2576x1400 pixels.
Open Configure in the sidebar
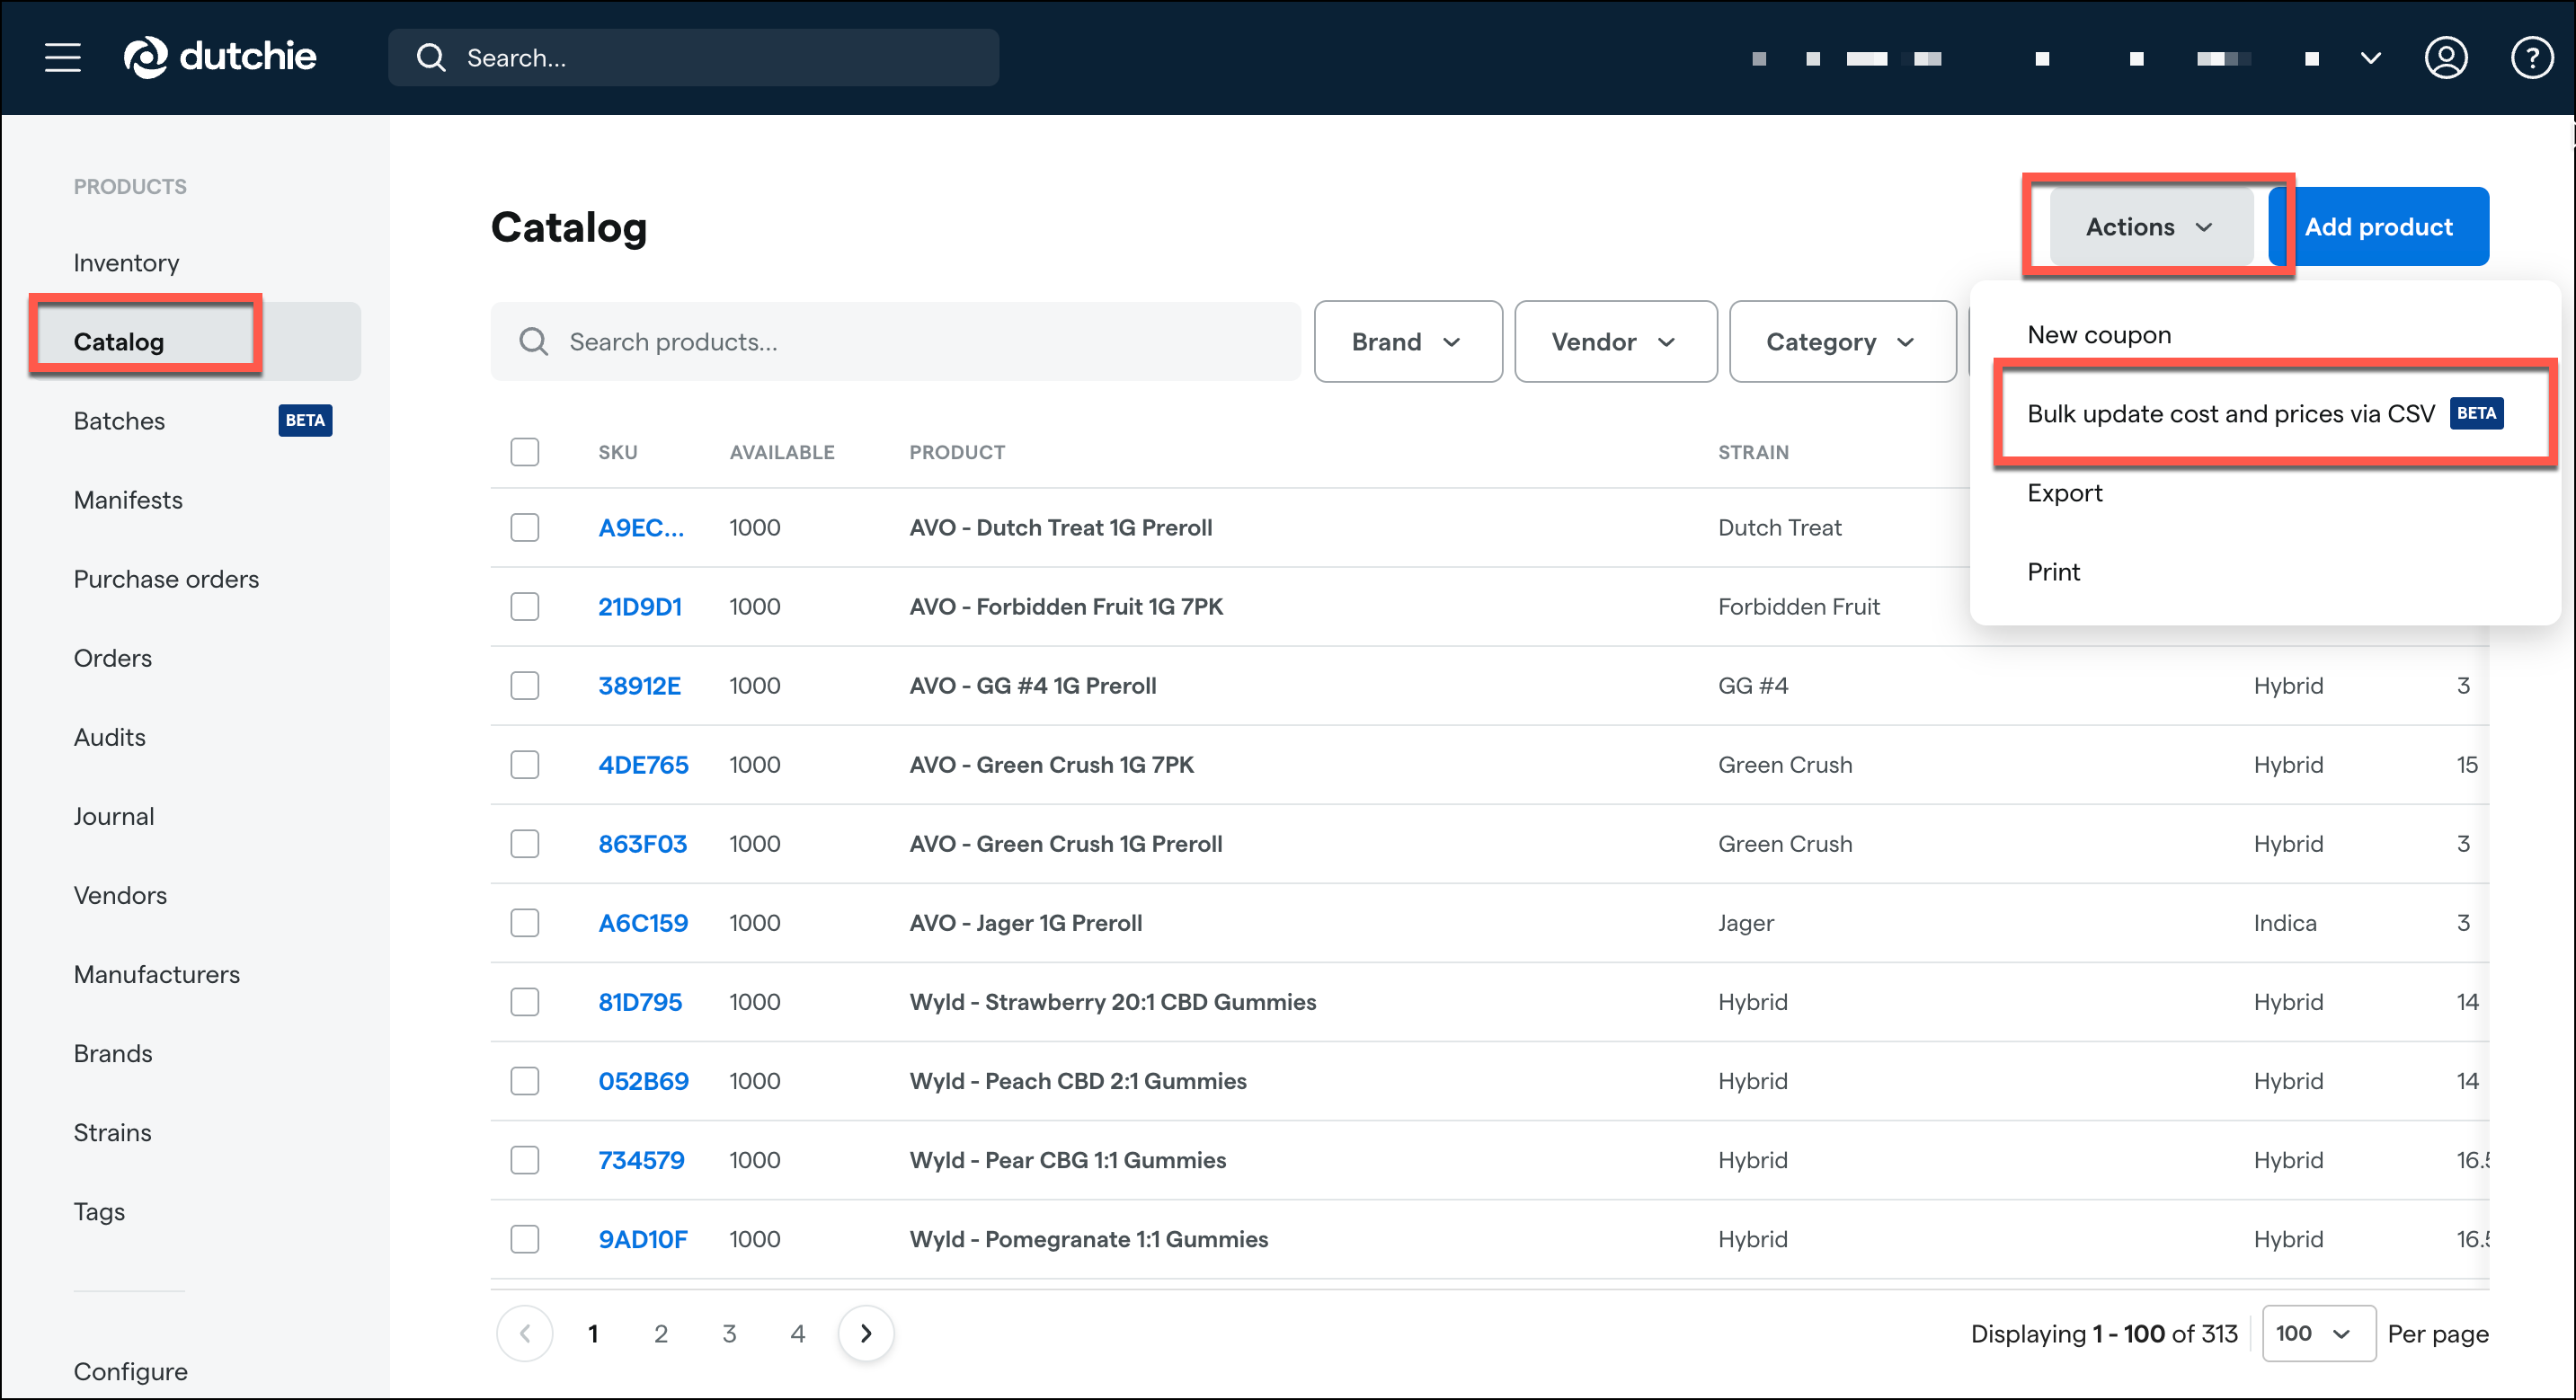[130, 1370]
